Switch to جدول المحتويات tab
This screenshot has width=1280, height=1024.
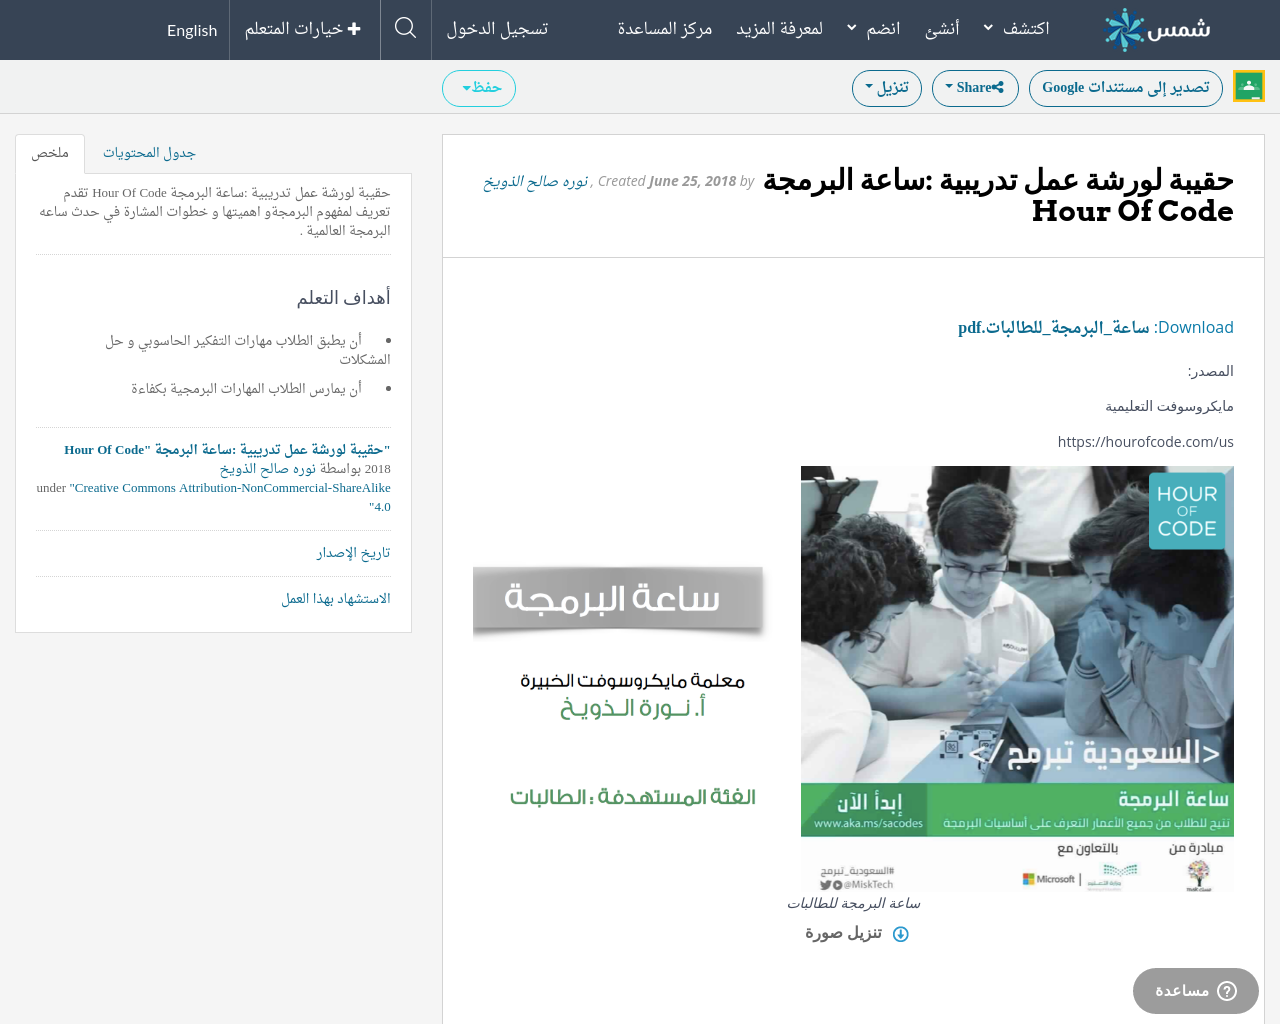click(149, 153)
